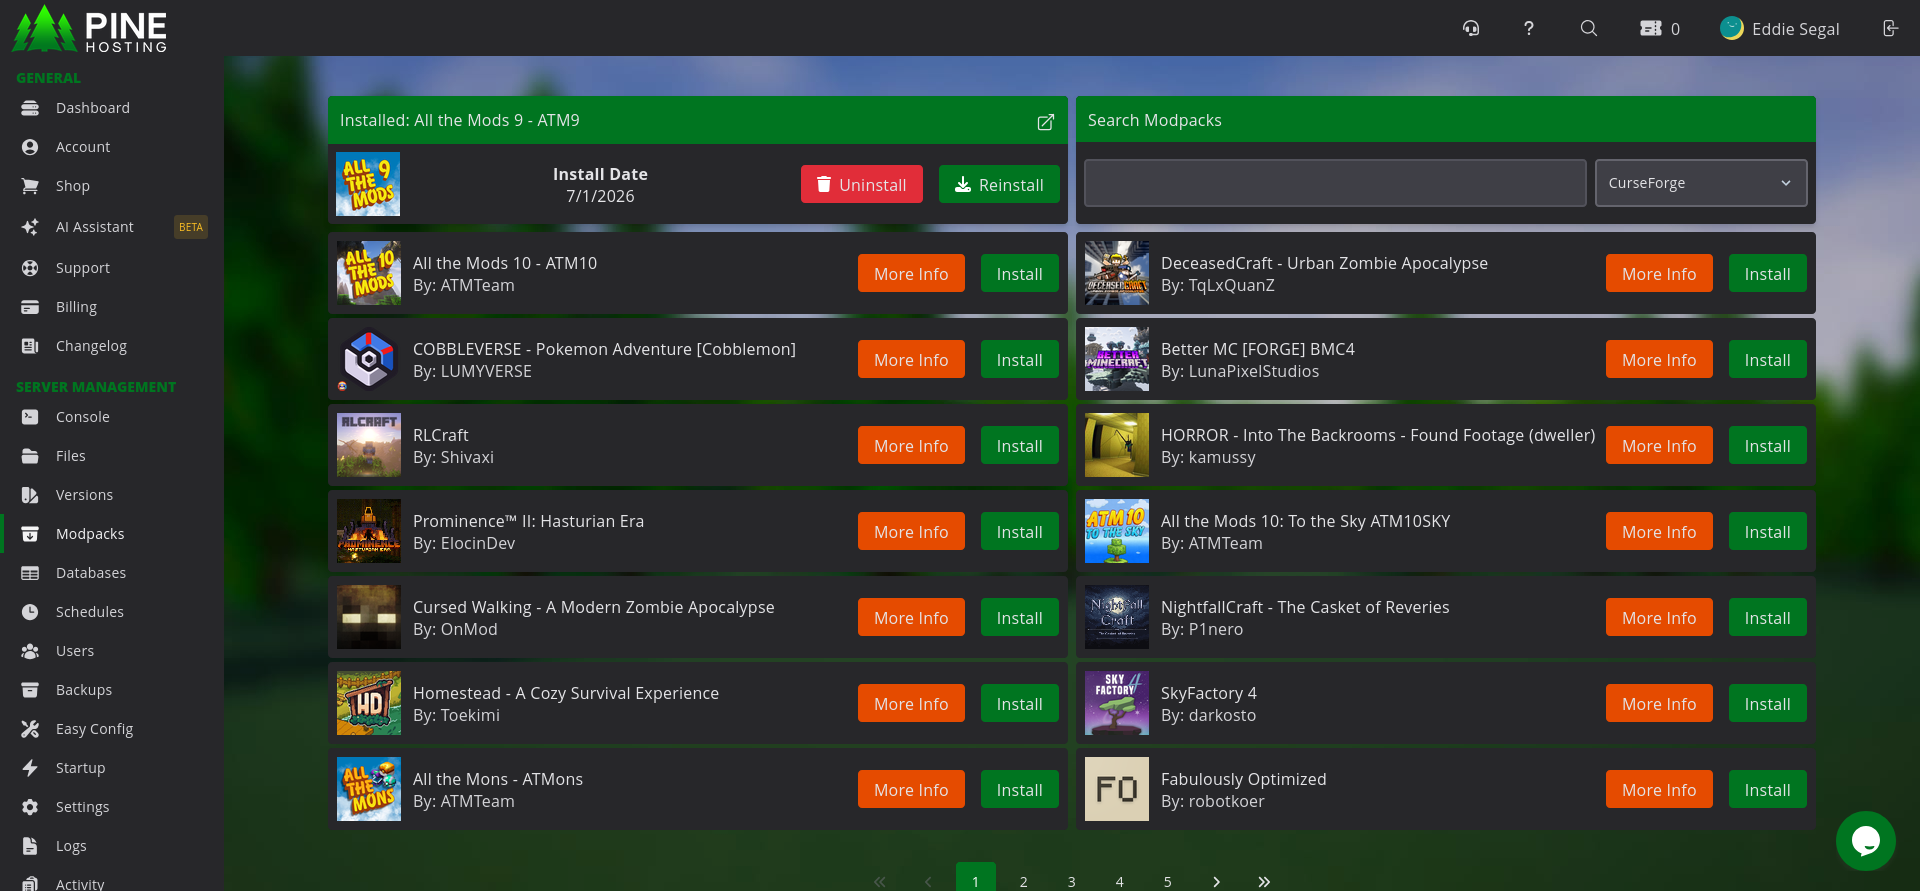Go to Changelog in sidebar
The height and width of the screenshot is (891, 1920).
pyautogui.click(x=91, y=346)
